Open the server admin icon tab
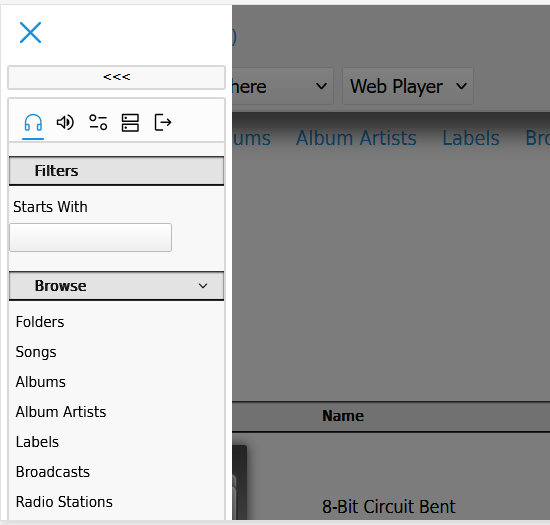 [130, 123]
